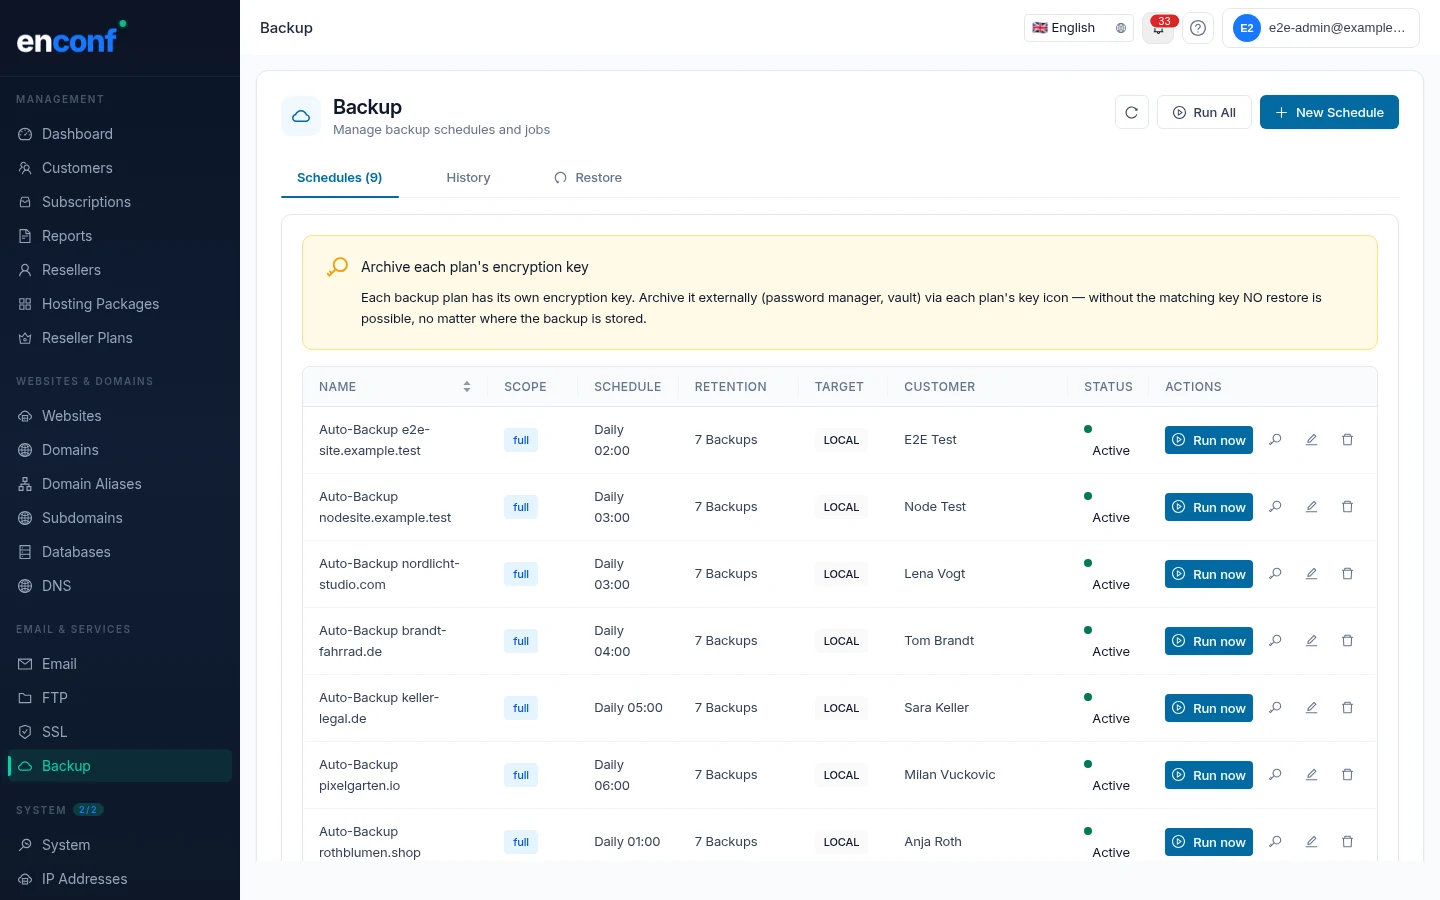Screen dimensions: 1440x900
Task: Click the key icon for nodesite.example.test backup
Action: point(1275,507)
